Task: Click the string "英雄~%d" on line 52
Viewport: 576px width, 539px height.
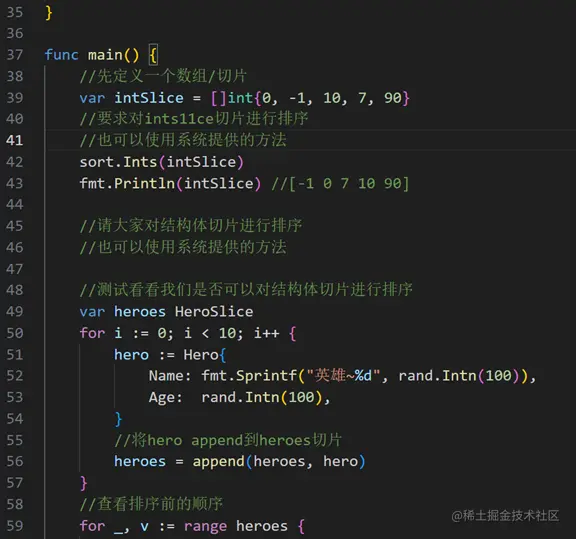Action: [343, 376]
